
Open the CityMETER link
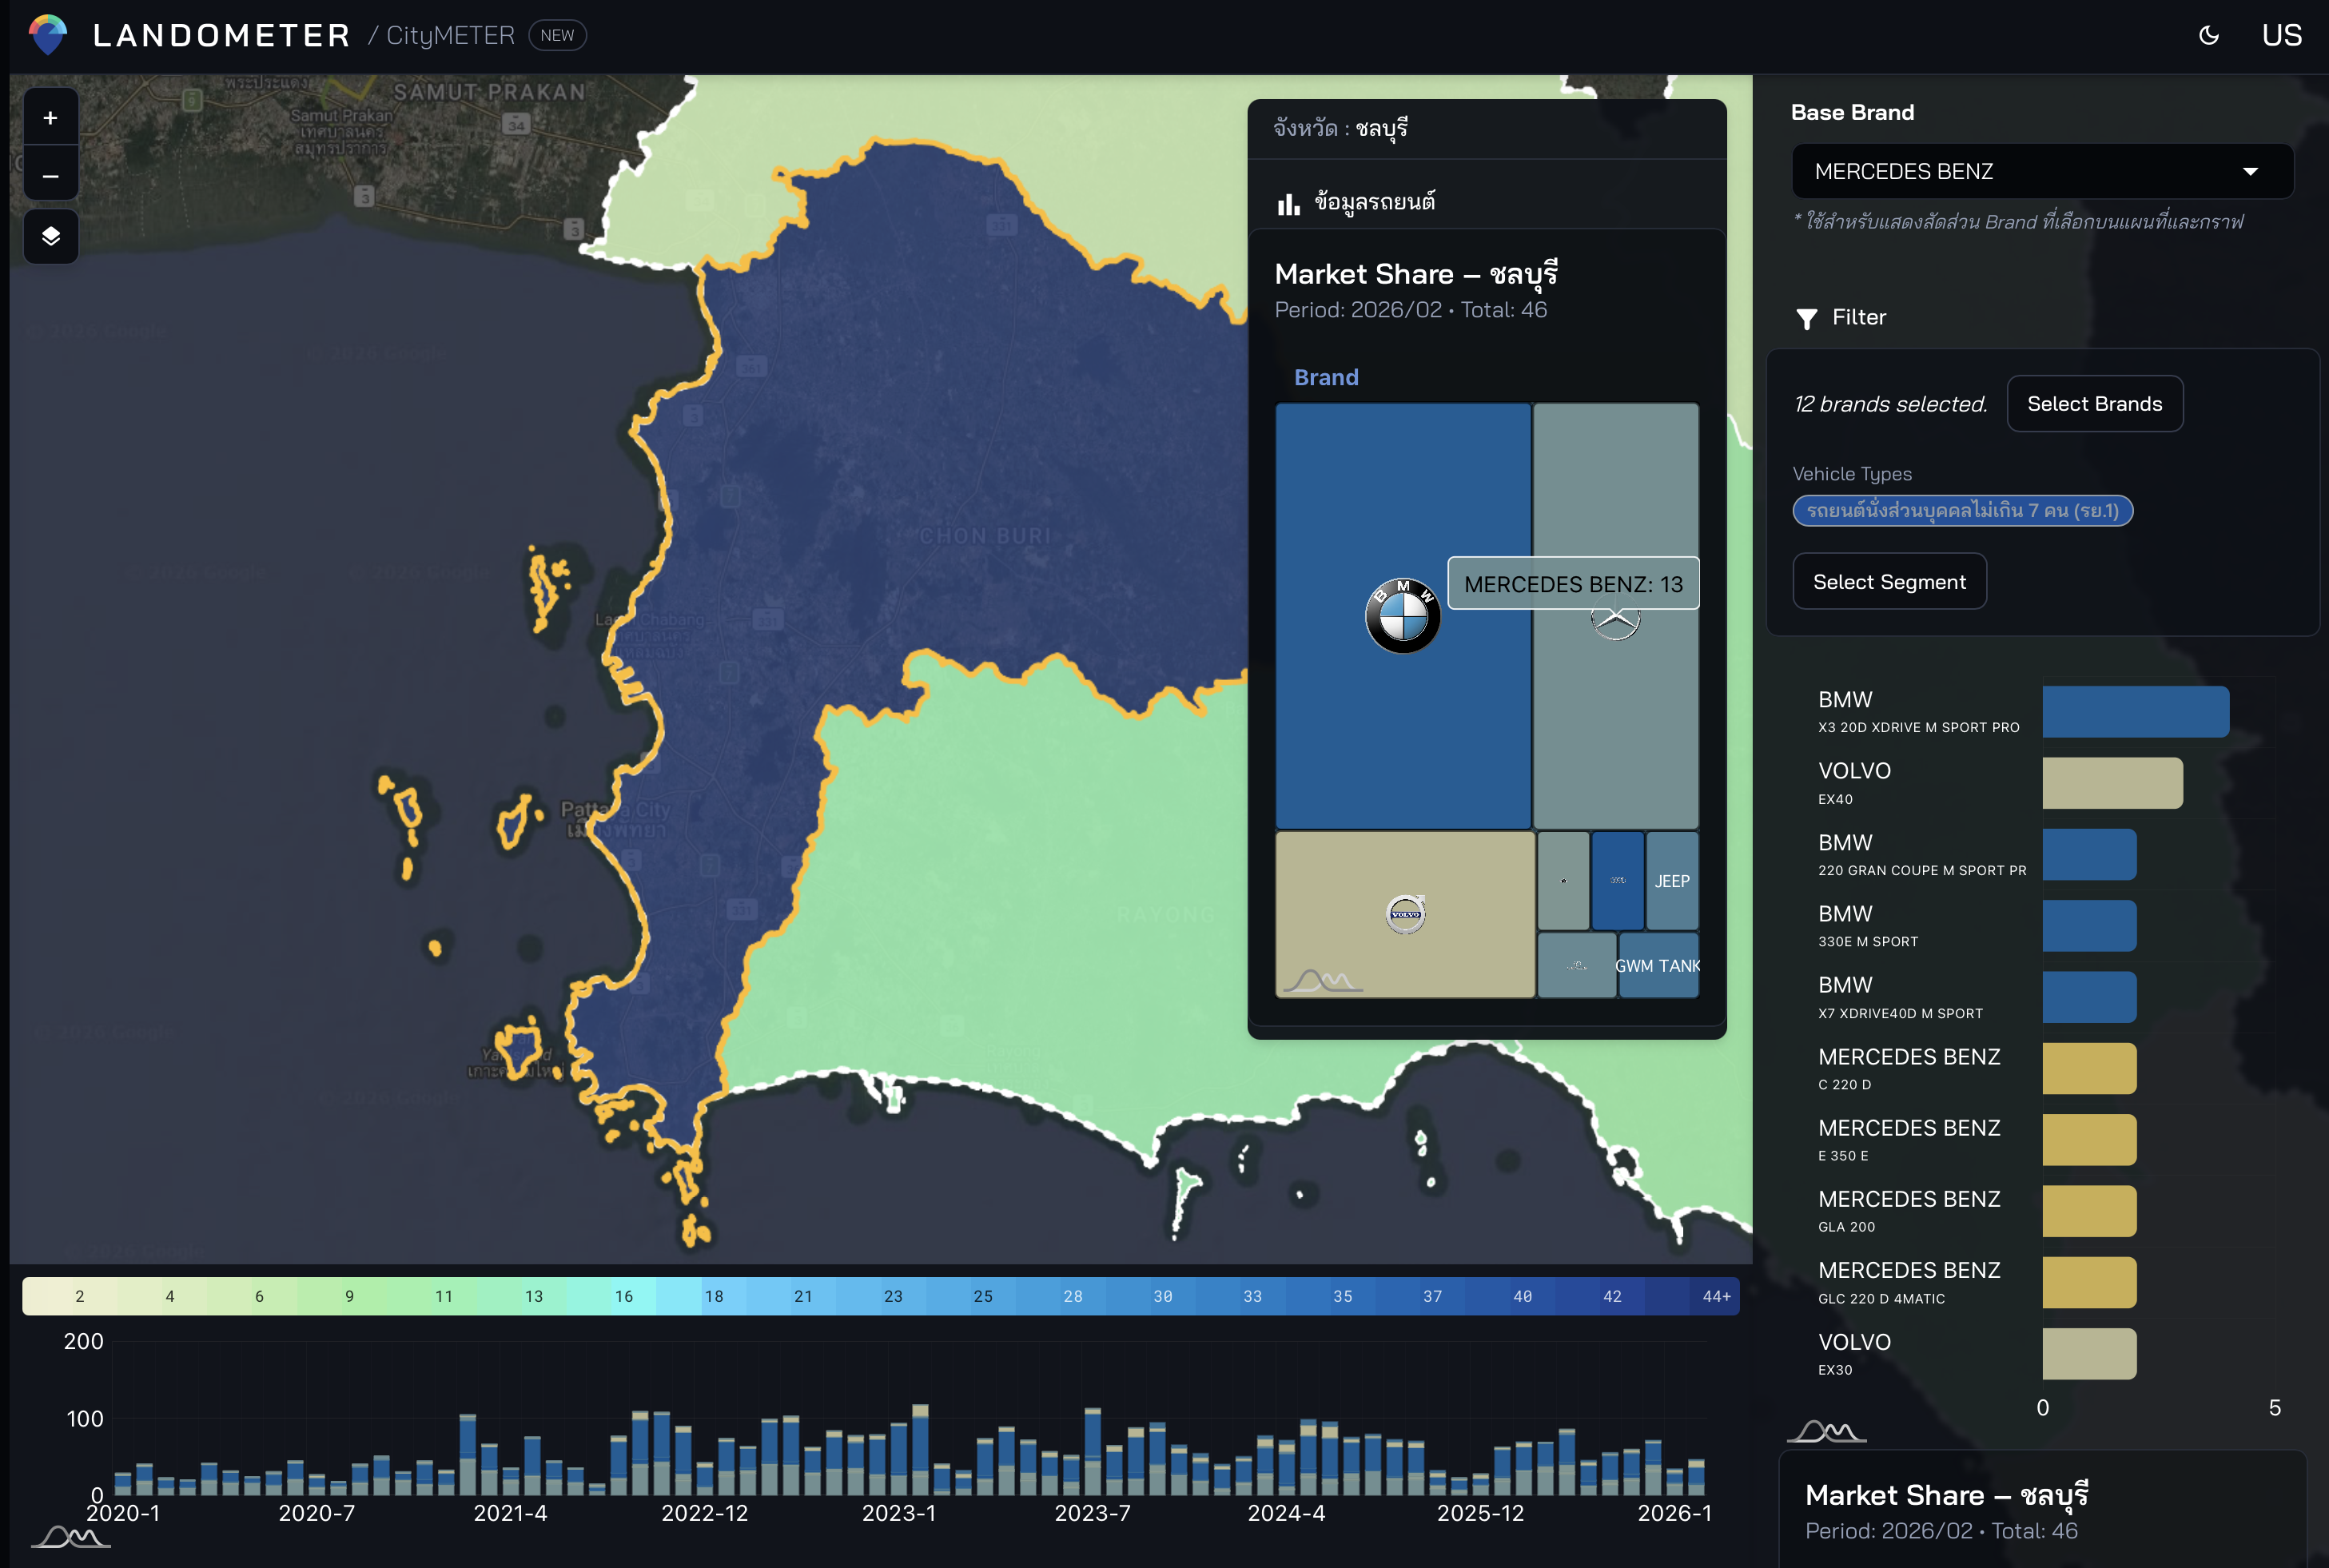point(450,35)
